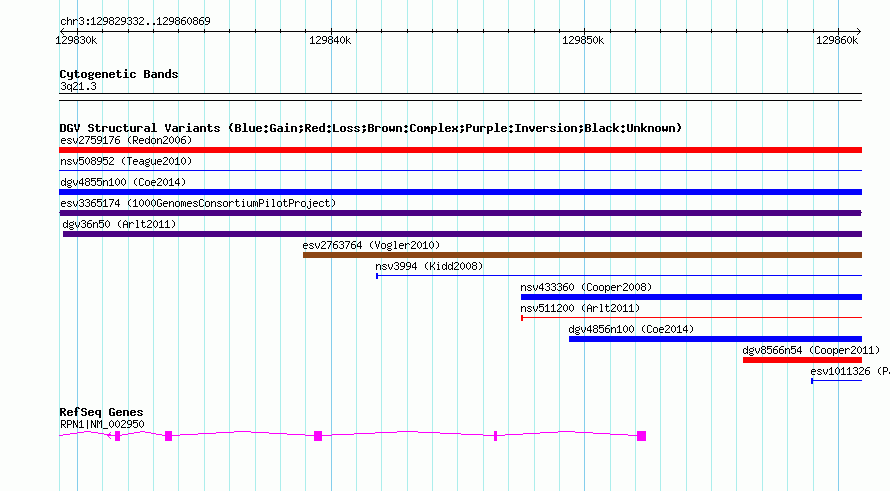Select the nsv508952 (Teague2010) thin blue line
The width and height of the screenshot is (890, 491).
tap(460, 170)
